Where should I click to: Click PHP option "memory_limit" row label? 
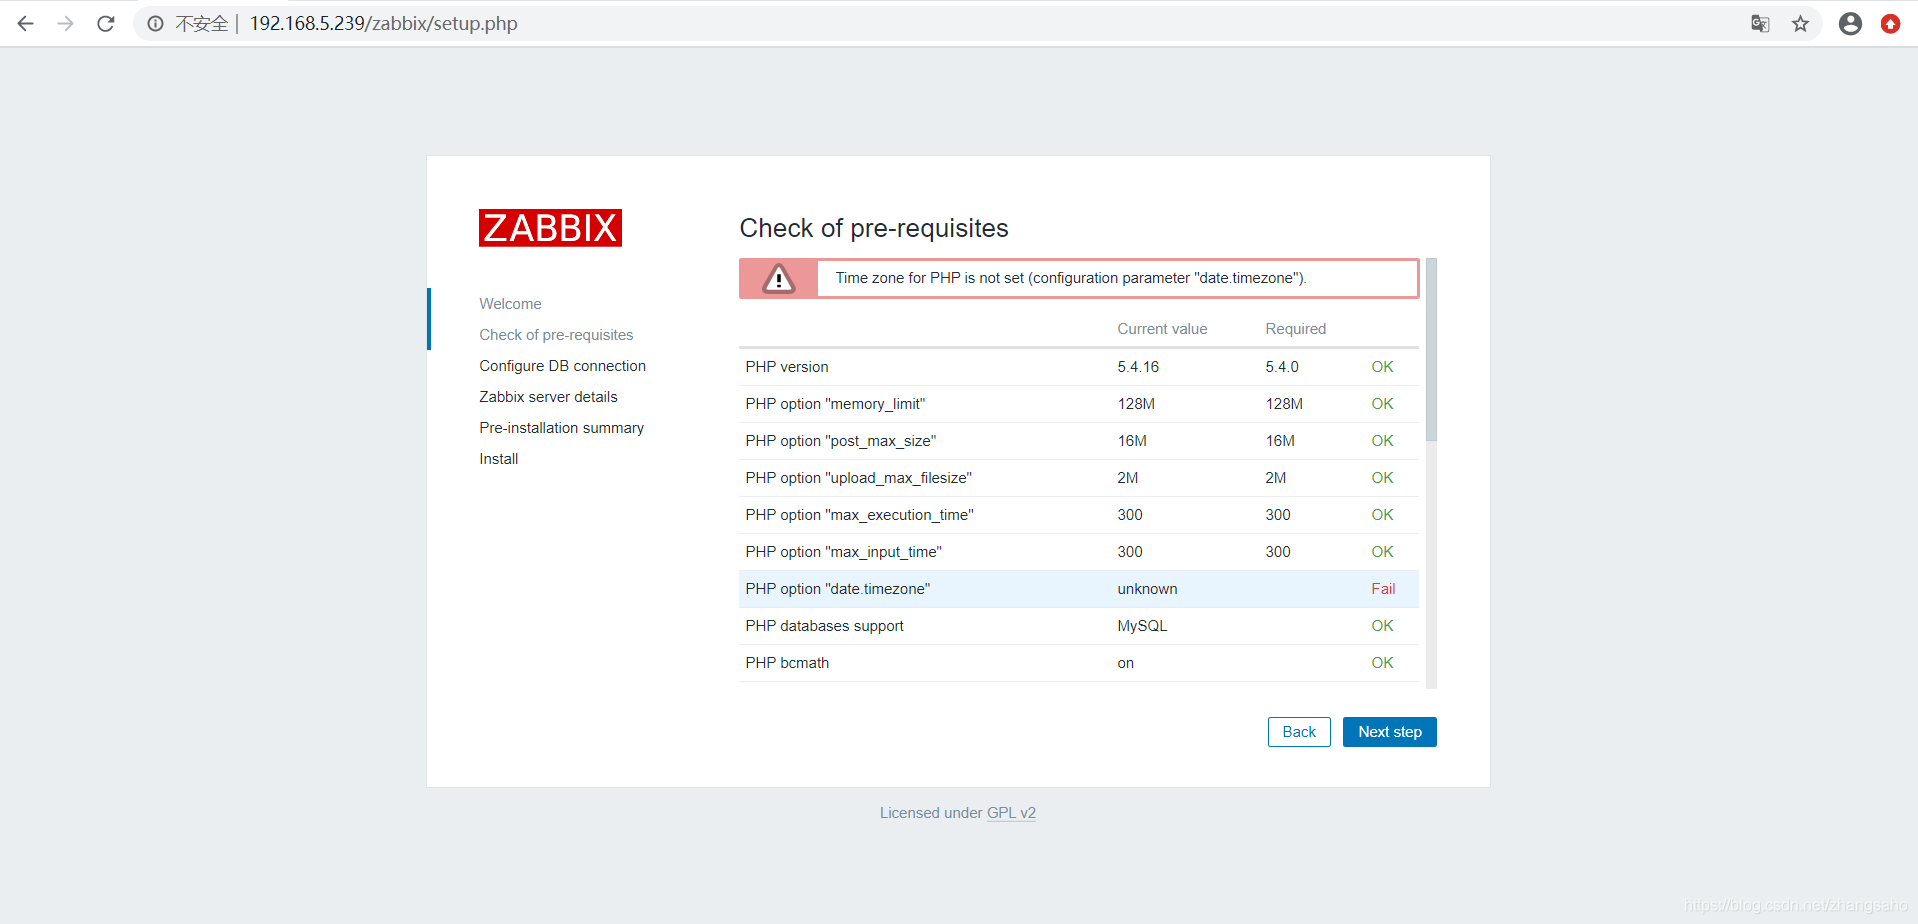tap(835, 404)
